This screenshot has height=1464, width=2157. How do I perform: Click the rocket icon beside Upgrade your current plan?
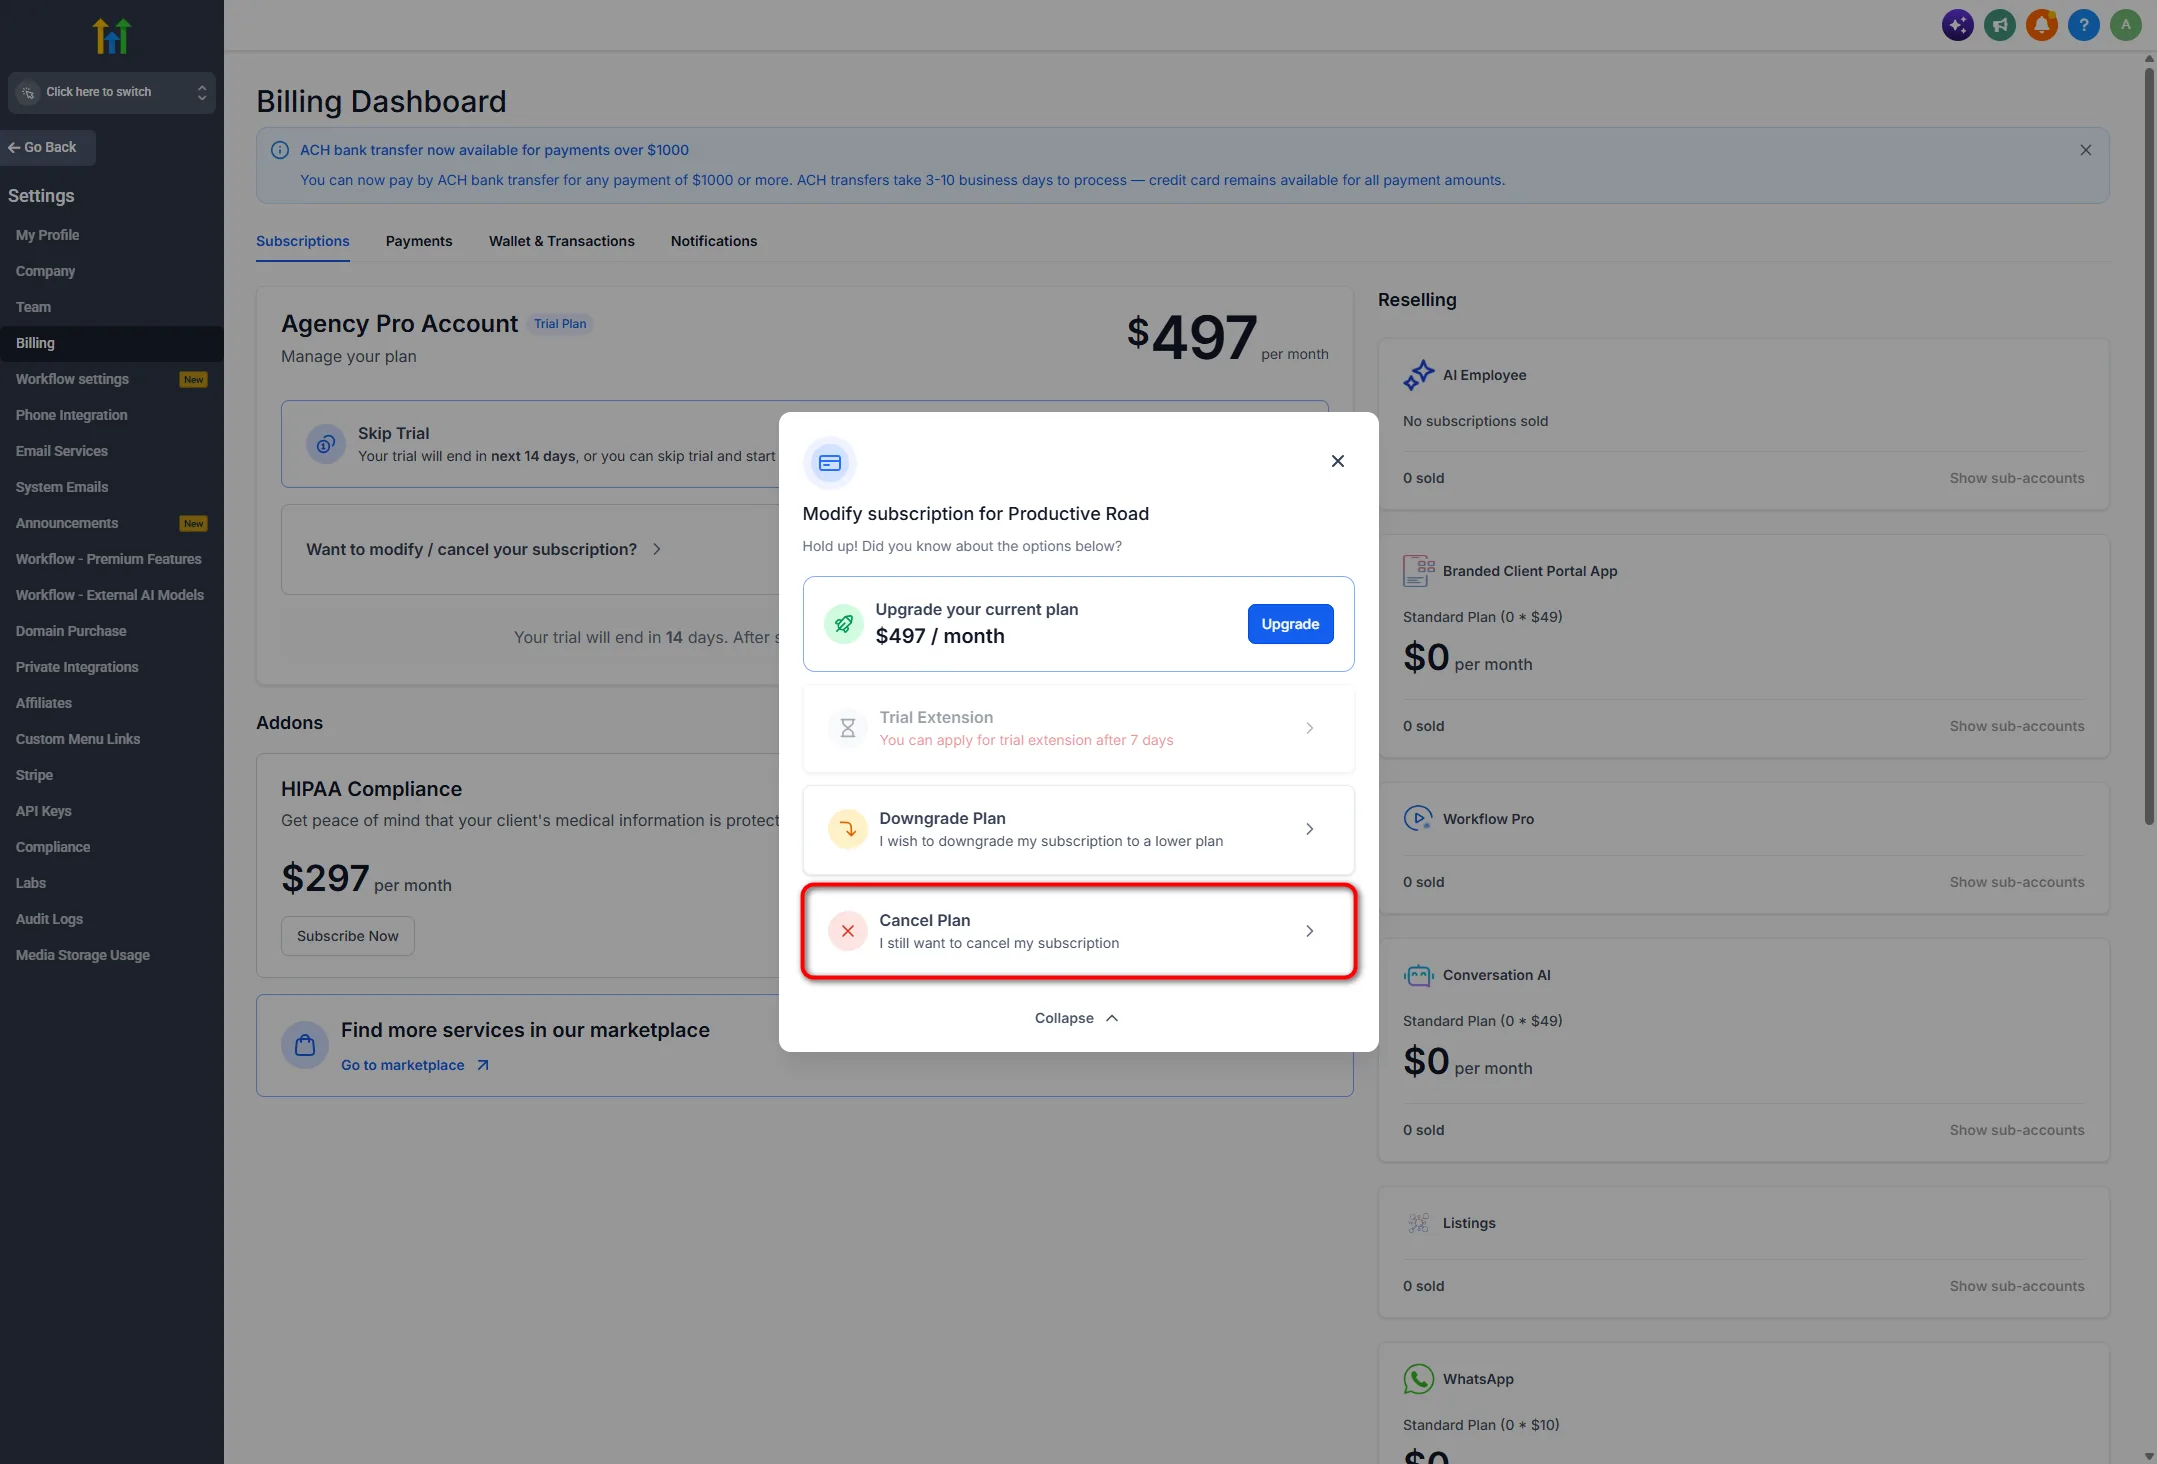(843, 624)
